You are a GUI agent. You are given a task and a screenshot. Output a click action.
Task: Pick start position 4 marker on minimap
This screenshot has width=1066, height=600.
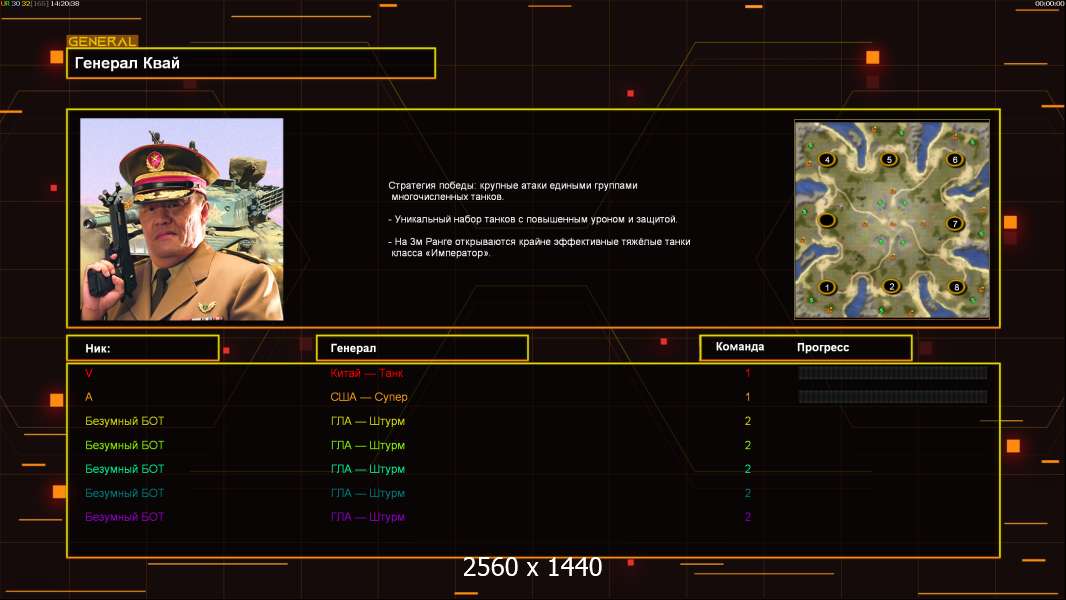827,159
